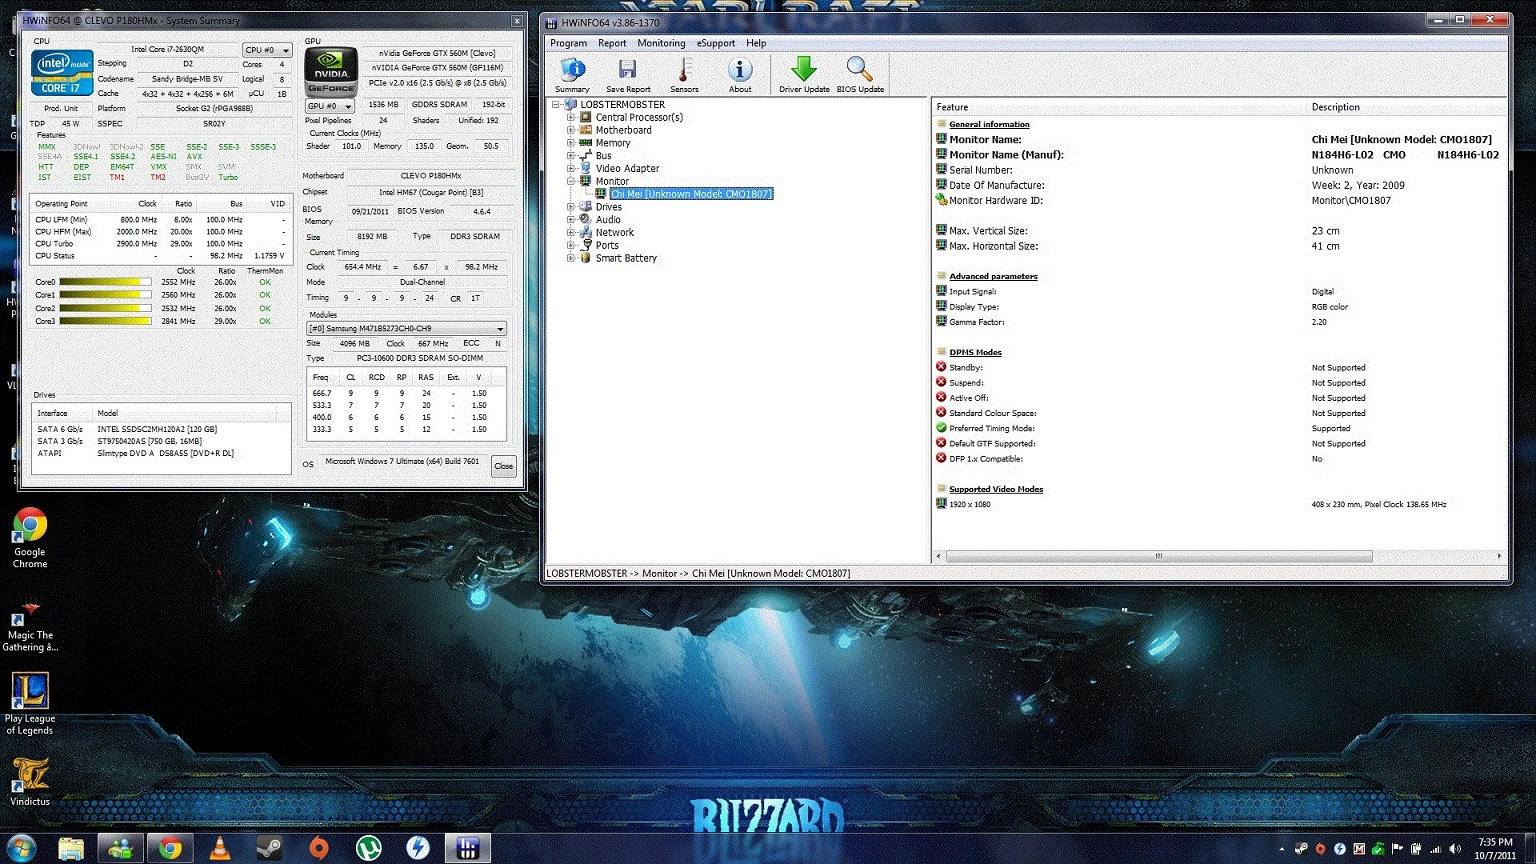Click the horizontal scrollbar in details pane
Viewport: 1536px width, 864px height.
[x=1158, y=556]
